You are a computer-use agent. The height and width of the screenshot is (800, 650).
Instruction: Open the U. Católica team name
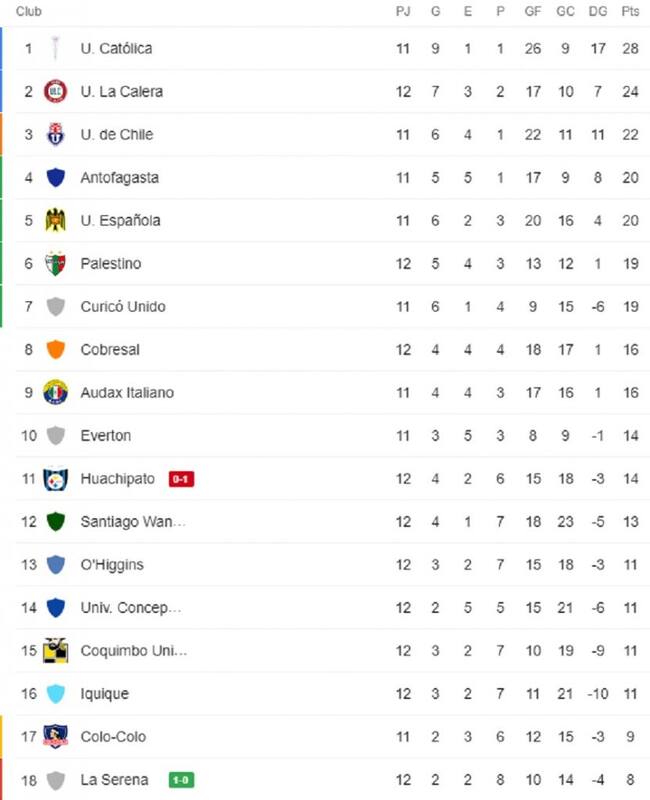[116, 48]
